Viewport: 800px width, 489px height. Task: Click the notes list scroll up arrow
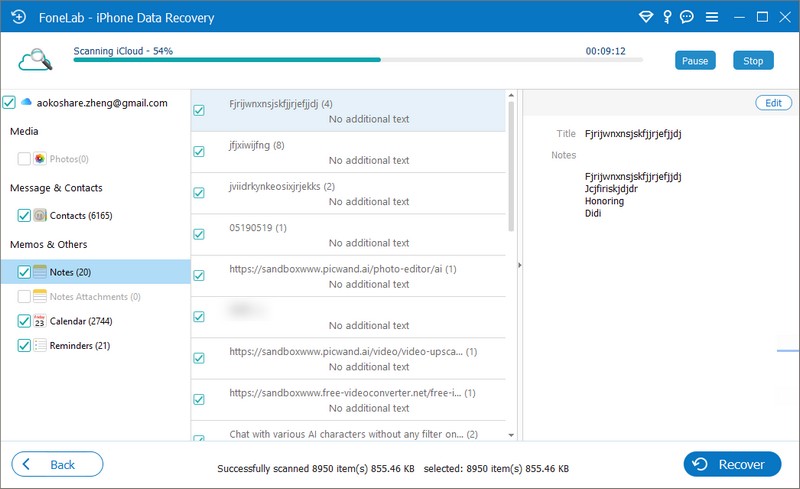tap(511, 95)
